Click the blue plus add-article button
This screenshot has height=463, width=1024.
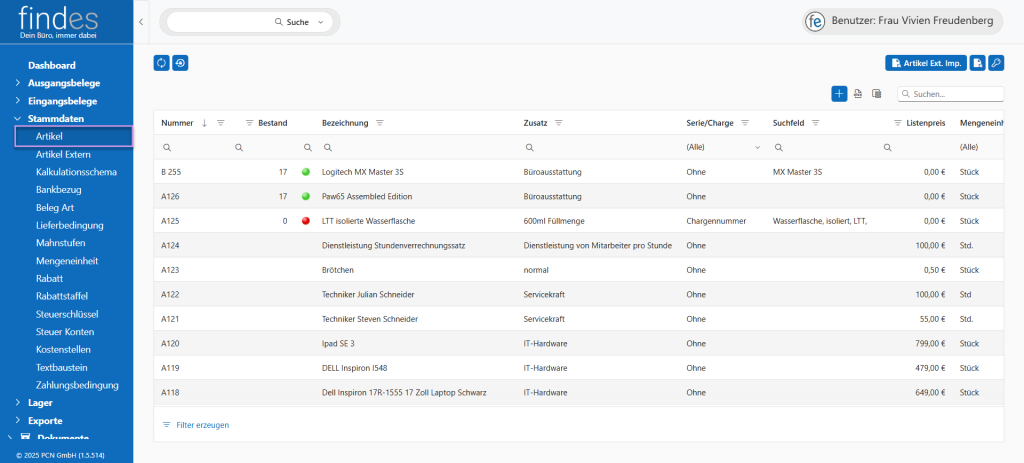tap(839, 94)
